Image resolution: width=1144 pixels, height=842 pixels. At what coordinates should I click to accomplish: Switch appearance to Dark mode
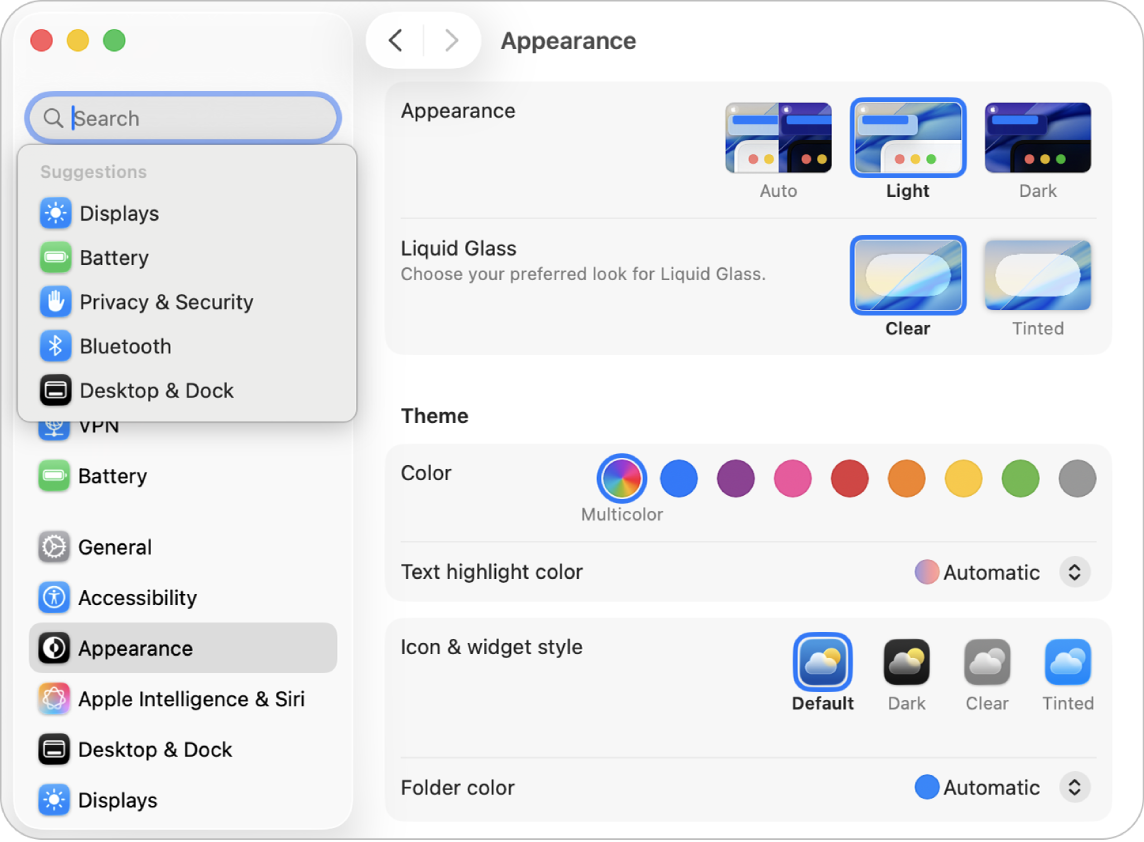1037,137
